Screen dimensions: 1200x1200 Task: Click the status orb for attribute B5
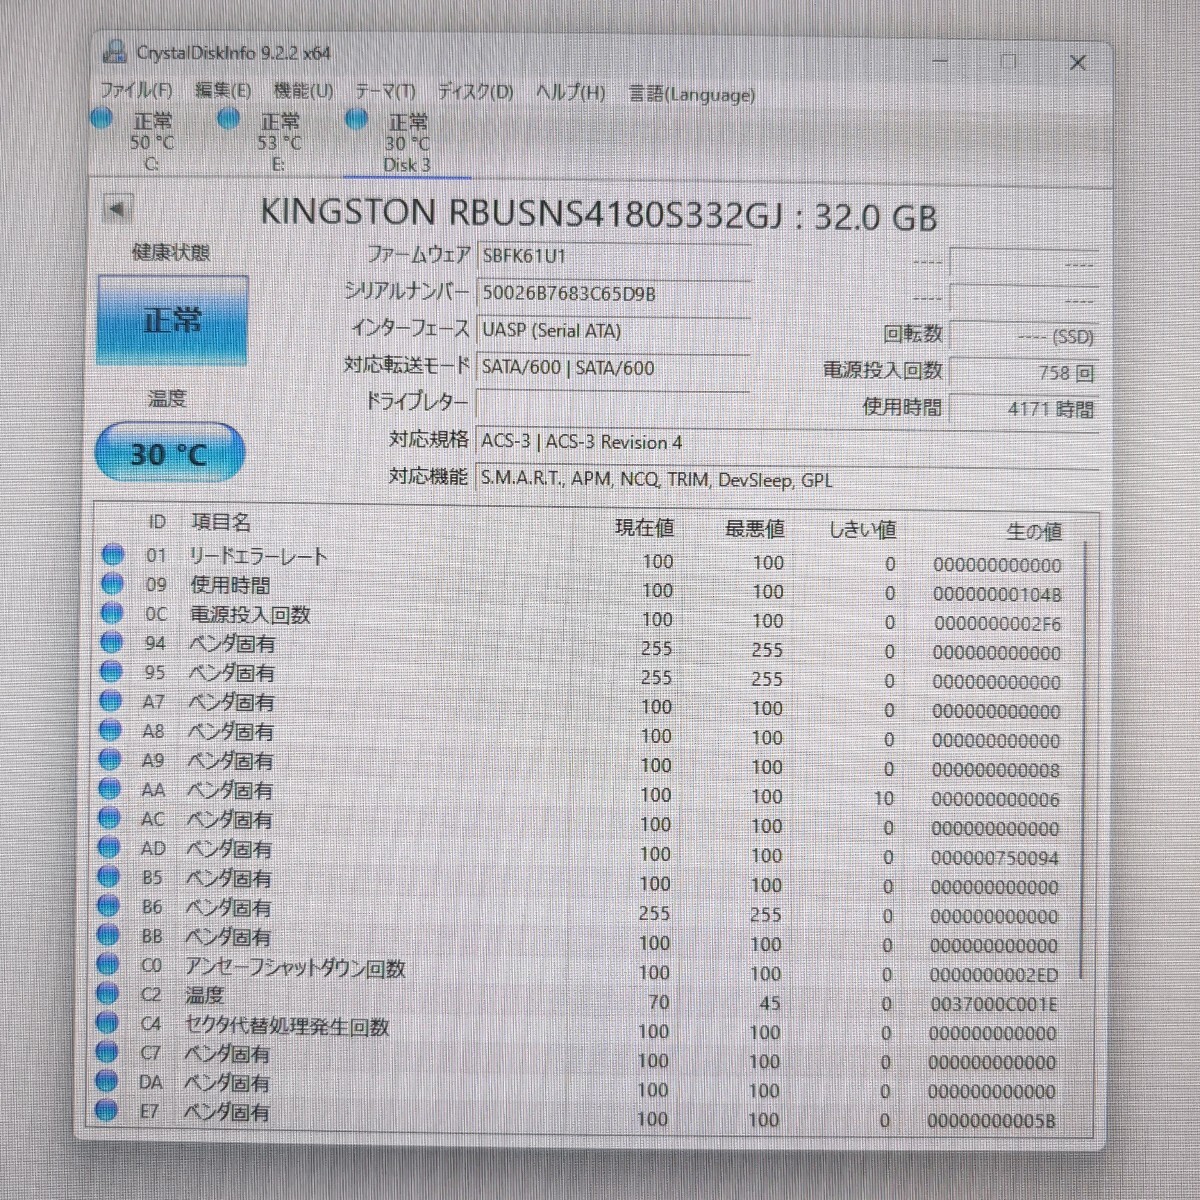coord(109,877)
